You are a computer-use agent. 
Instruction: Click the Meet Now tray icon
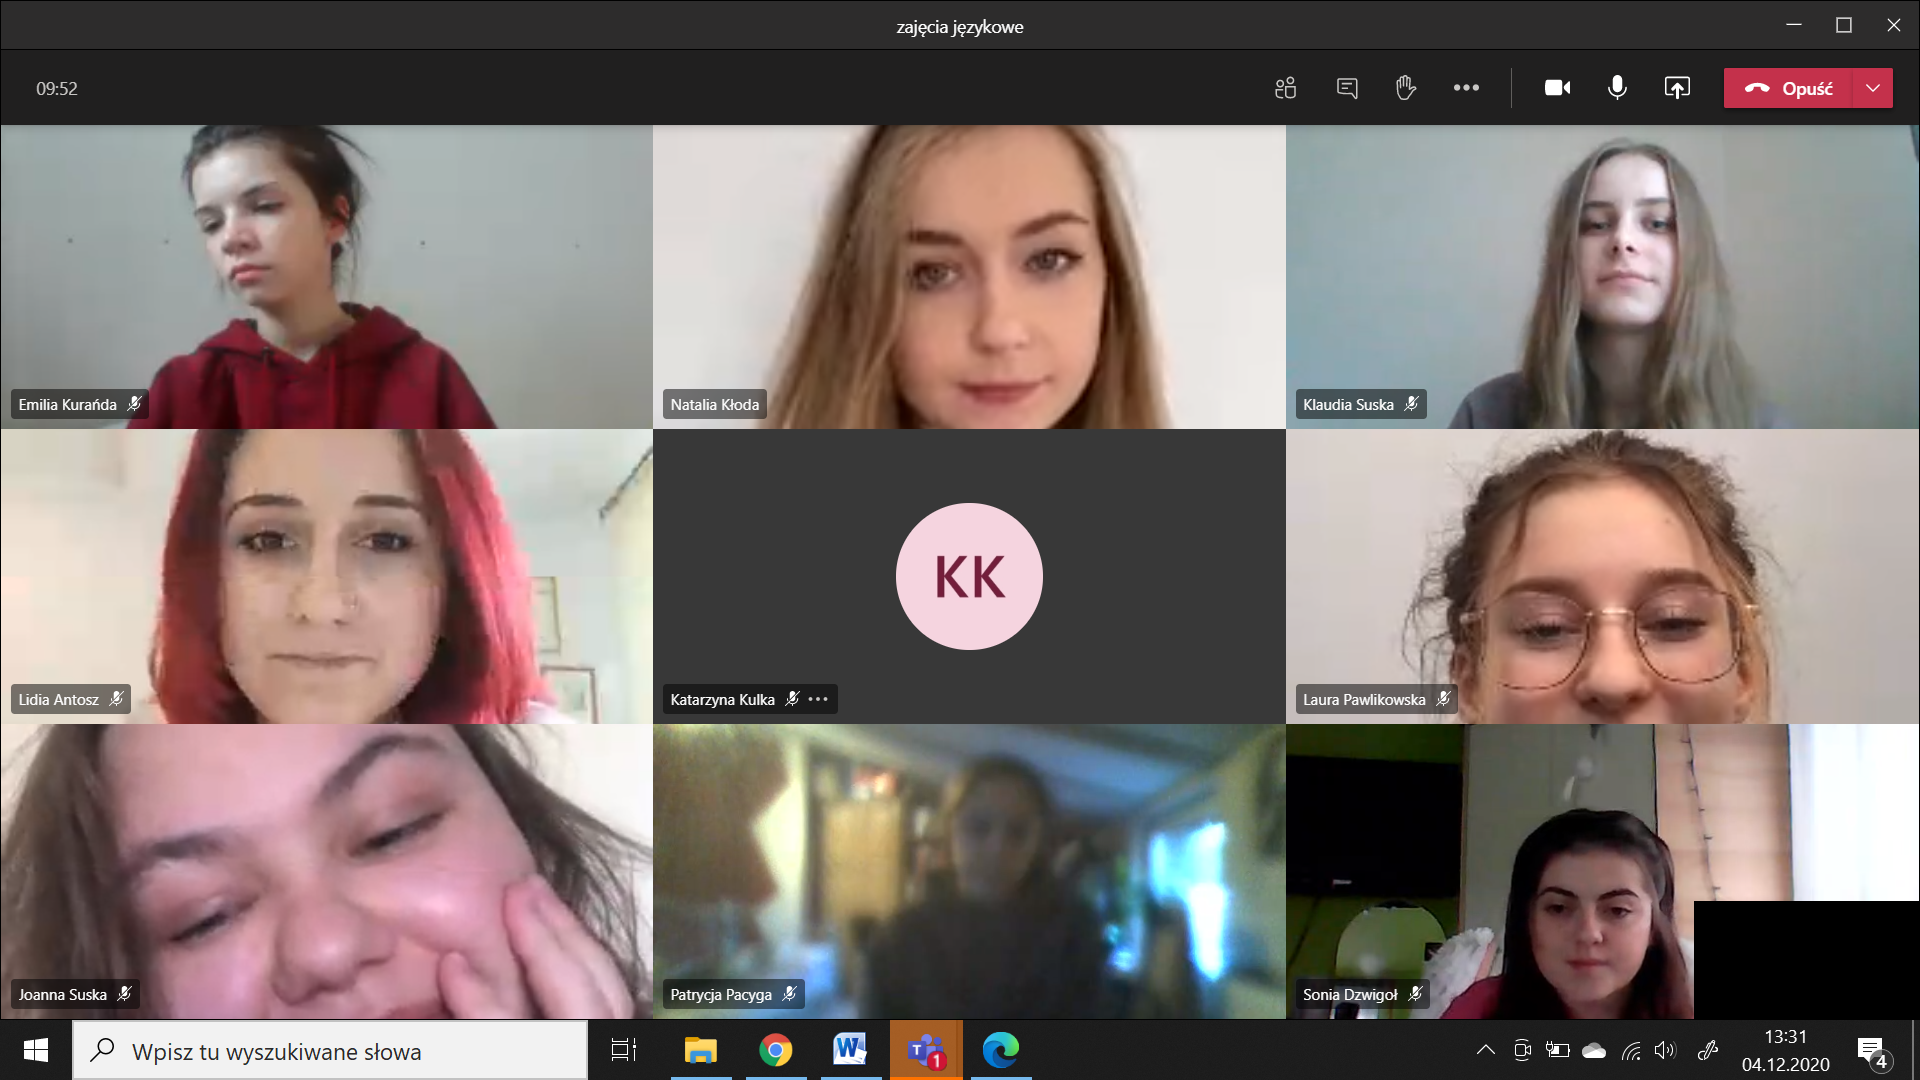(1522, 1050)
